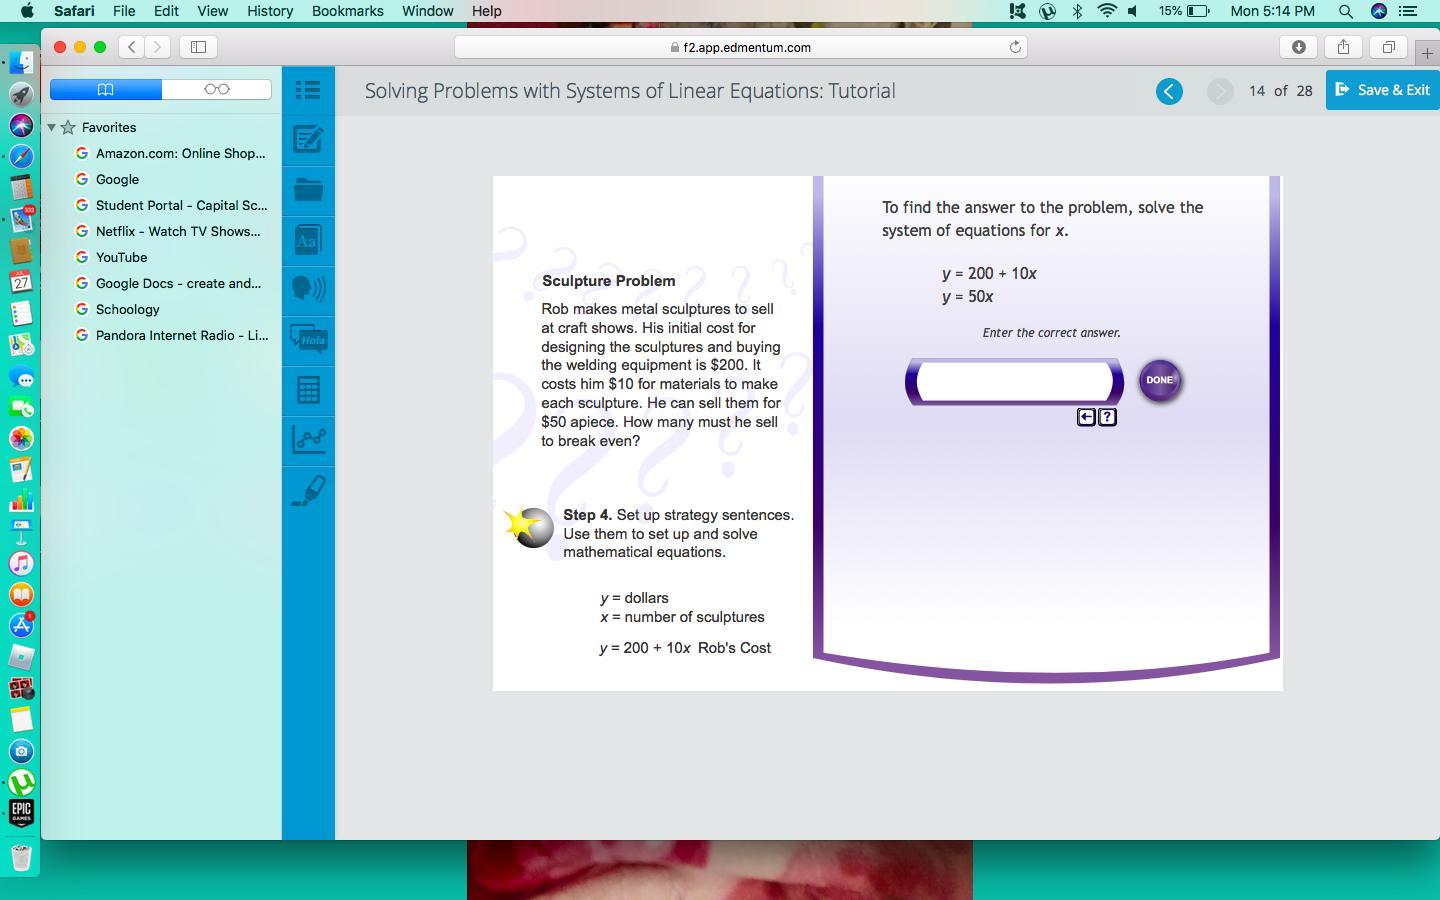Click the answer input field
1440x900 pixels.
(1014, 381)
